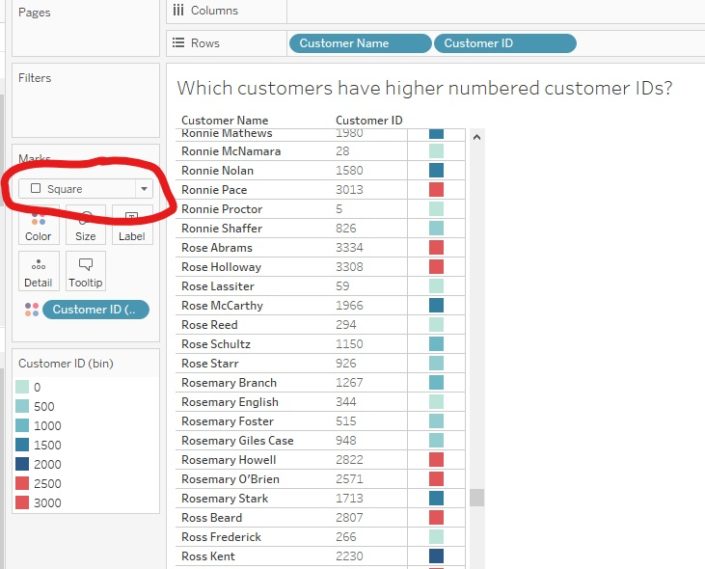Click the Customer ID column header
The image size is (705, 569).
[x=369, y=120]
